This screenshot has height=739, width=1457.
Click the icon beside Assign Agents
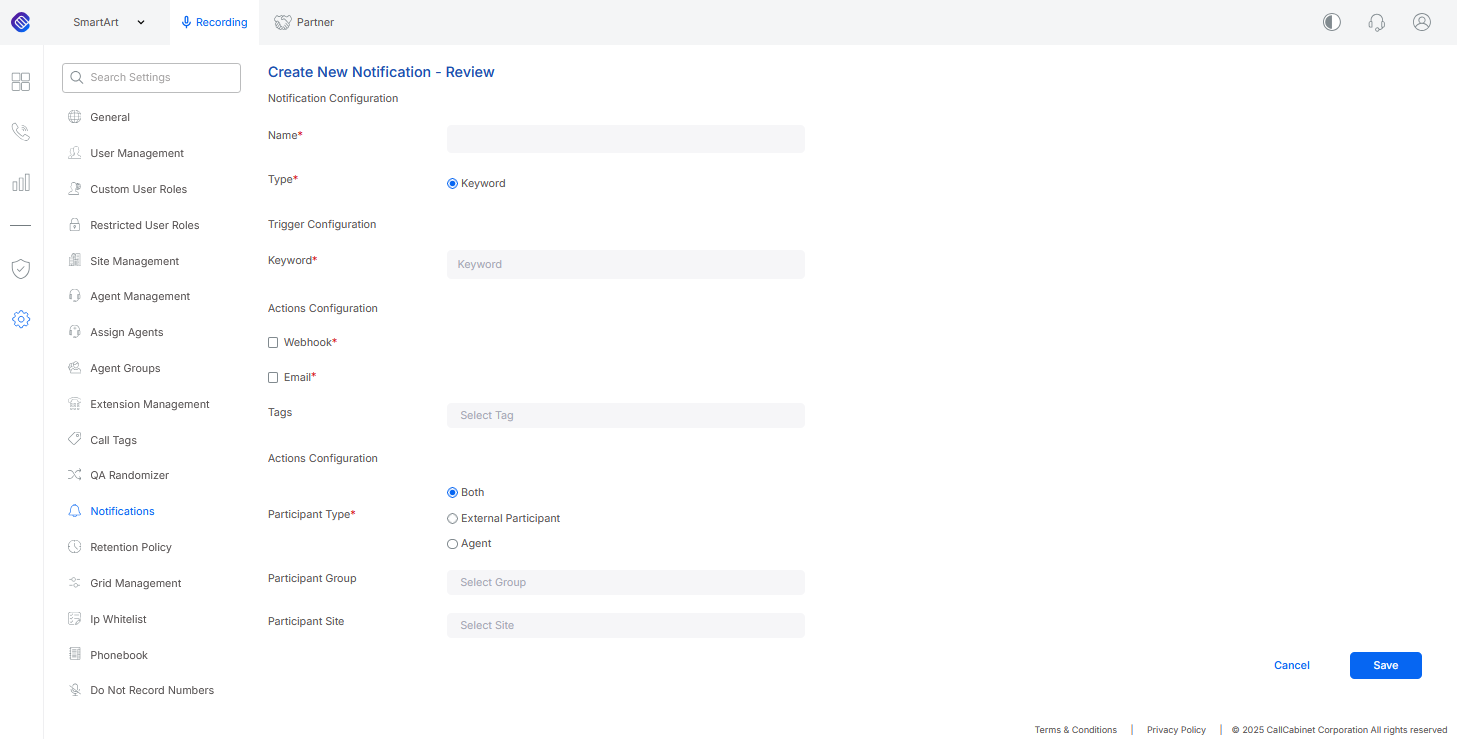(x=75, y=332)
